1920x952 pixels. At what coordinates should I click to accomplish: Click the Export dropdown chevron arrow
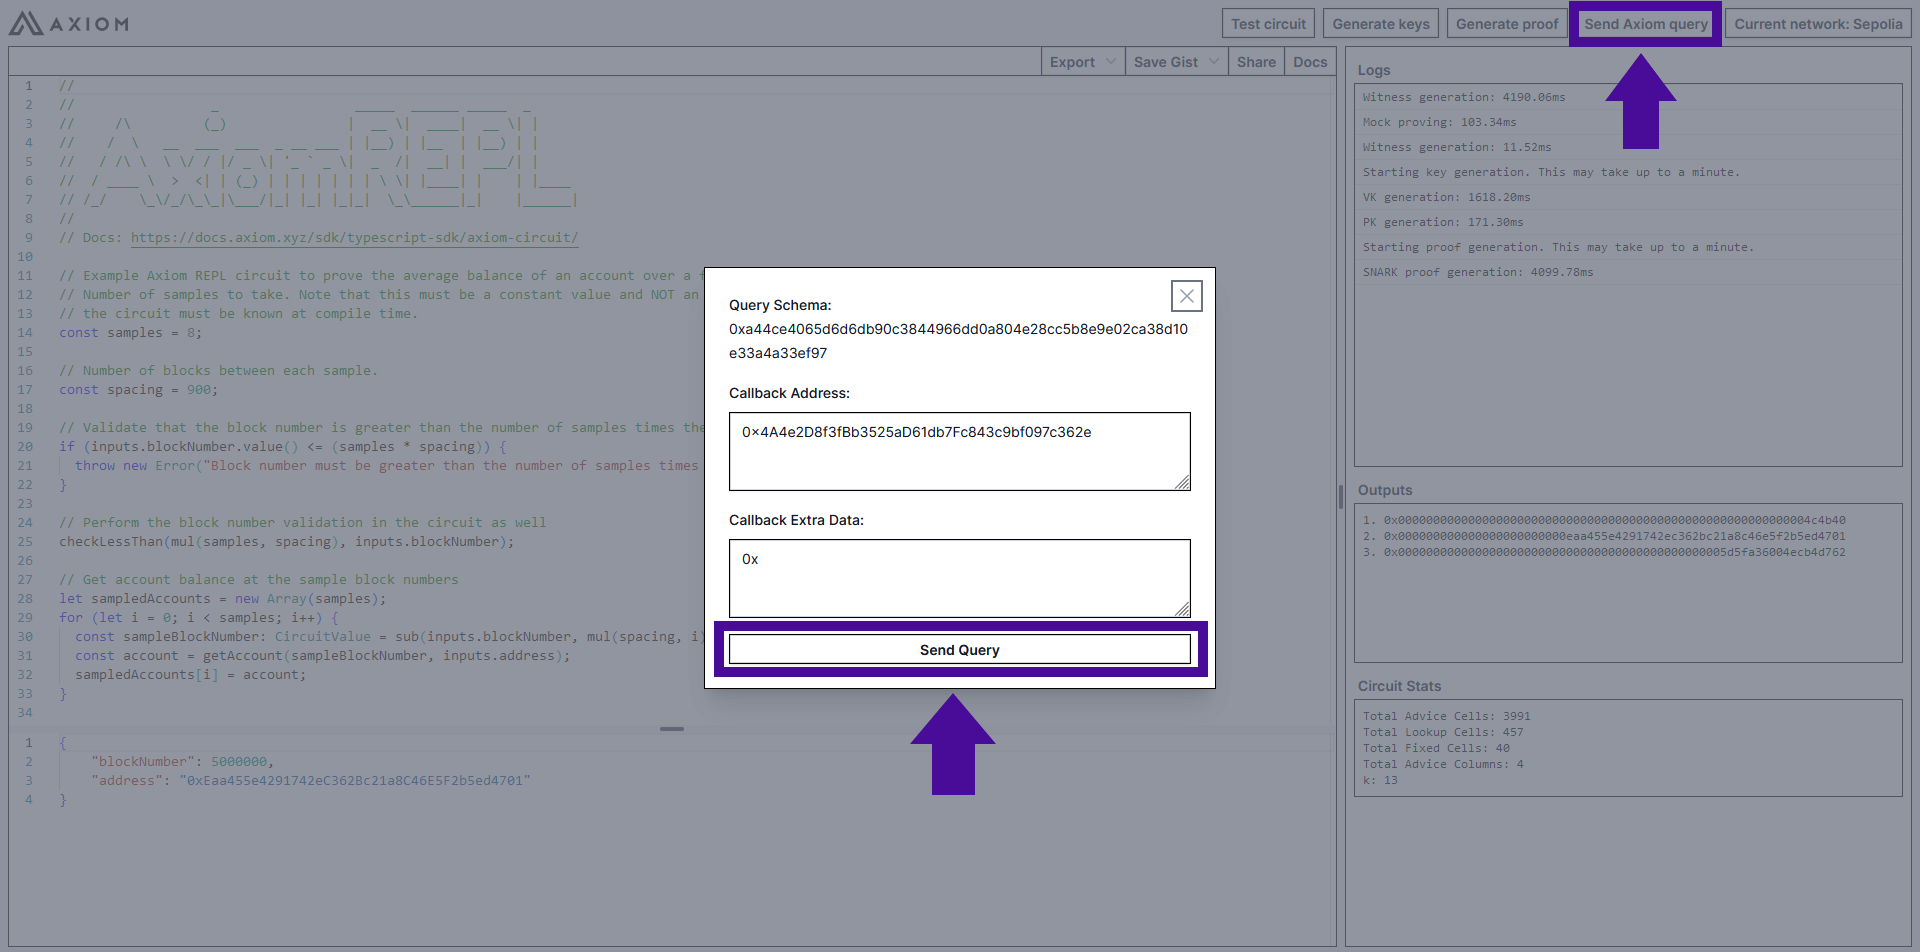click(1110, 62)
